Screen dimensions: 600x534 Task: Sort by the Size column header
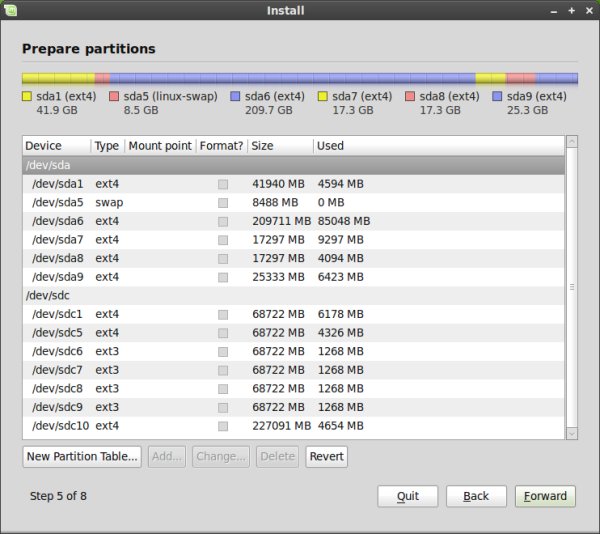pos(279,146)
